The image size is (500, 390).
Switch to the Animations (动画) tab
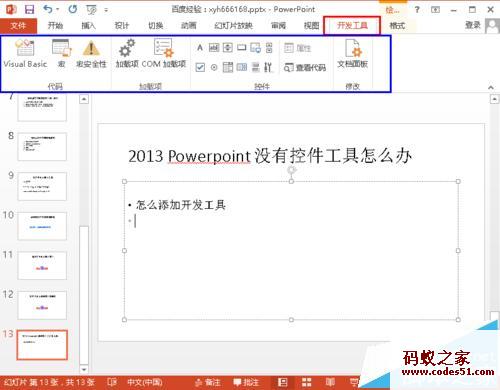click(x=189, y=26)
